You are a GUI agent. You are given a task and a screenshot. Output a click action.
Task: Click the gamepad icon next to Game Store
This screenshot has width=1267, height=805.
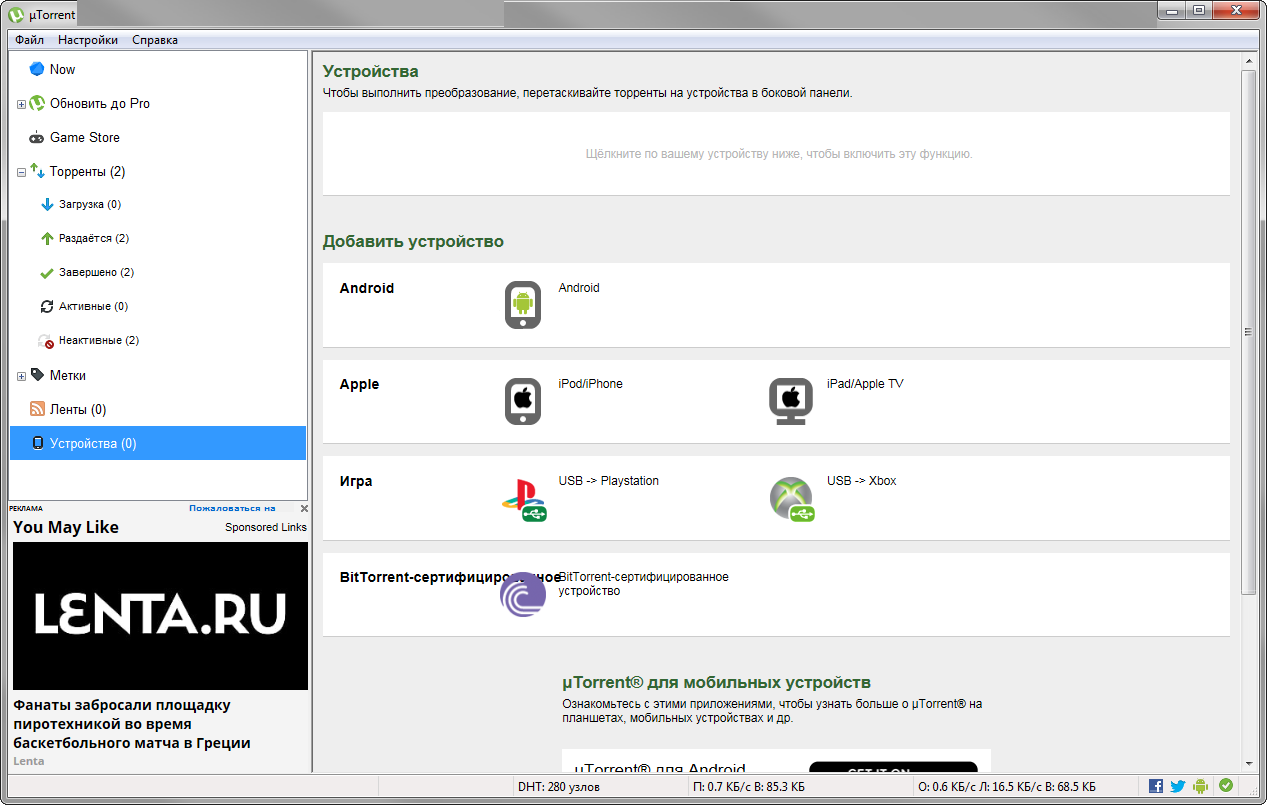tap(37, 138)
